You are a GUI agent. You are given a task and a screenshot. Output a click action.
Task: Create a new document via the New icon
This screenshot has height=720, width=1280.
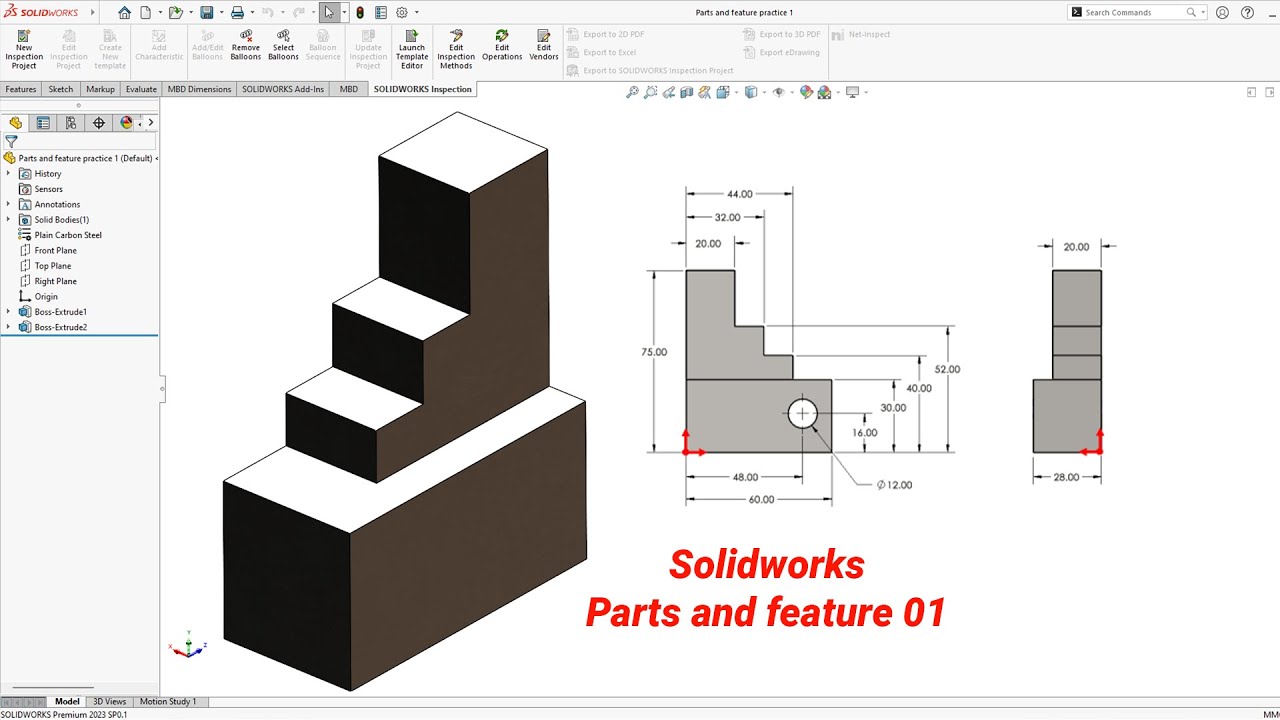(146, 13)
